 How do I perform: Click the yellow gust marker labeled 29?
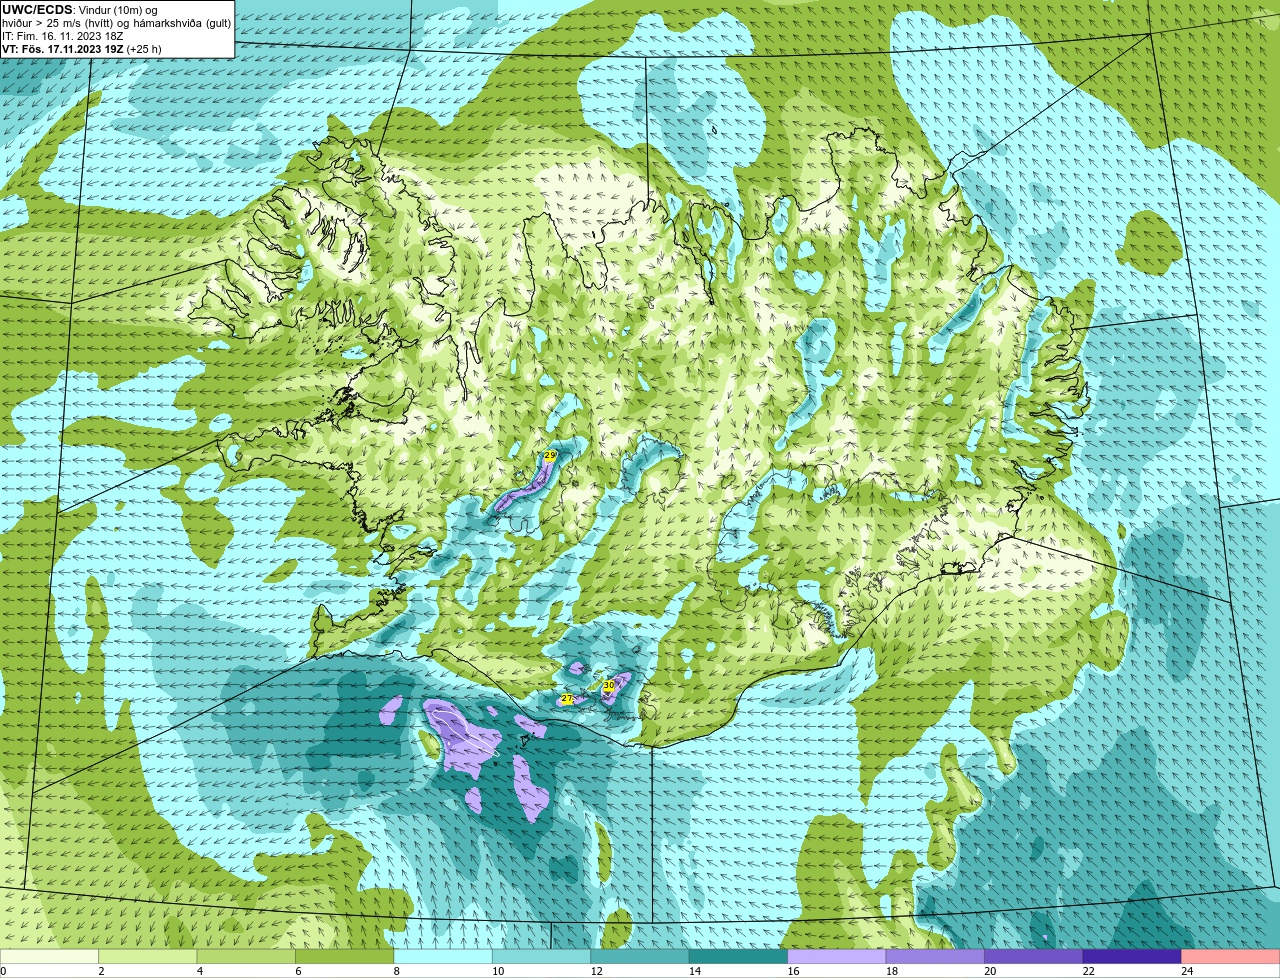pyautogui.click(x=549, y=455)
